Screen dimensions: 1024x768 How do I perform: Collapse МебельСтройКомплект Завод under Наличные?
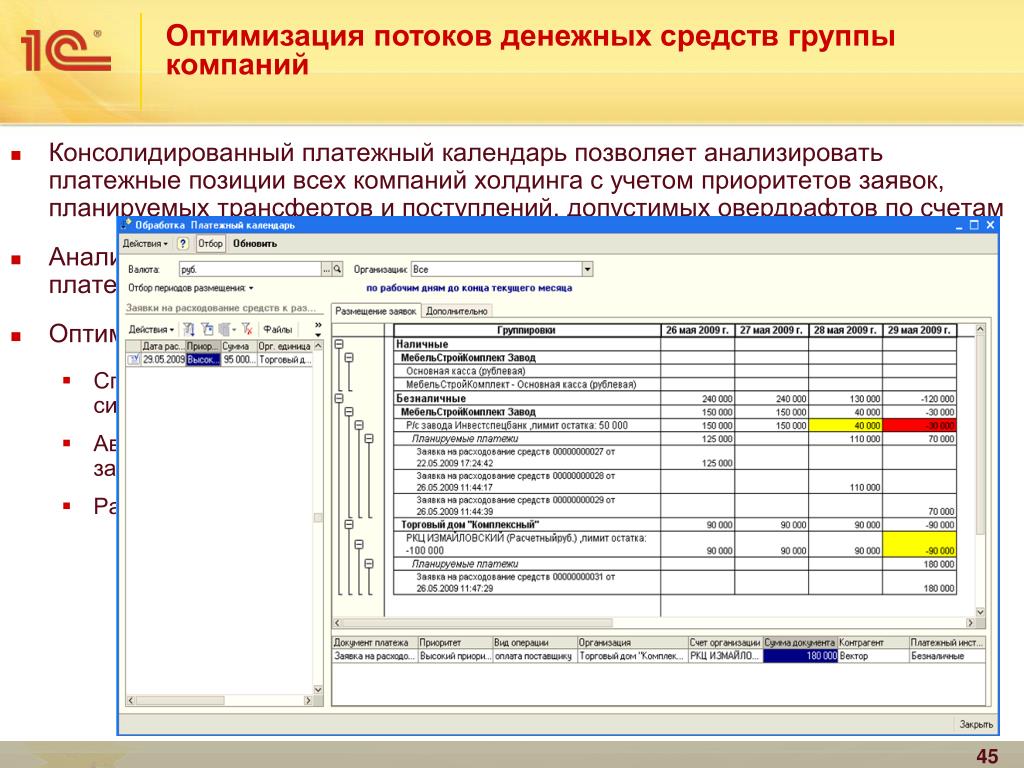349,358
